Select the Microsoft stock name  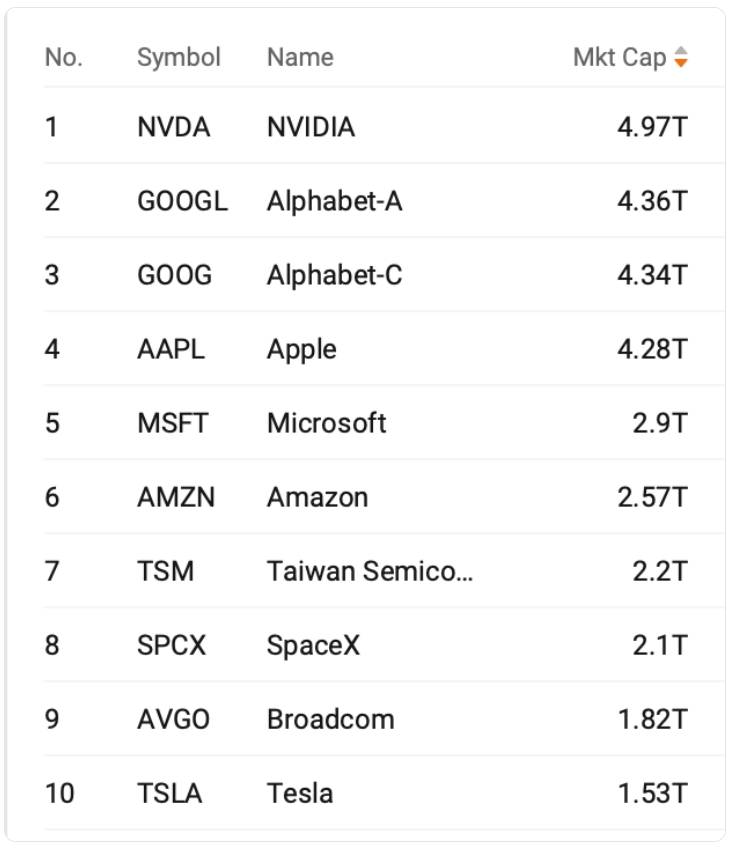click(x=326, y=423)
